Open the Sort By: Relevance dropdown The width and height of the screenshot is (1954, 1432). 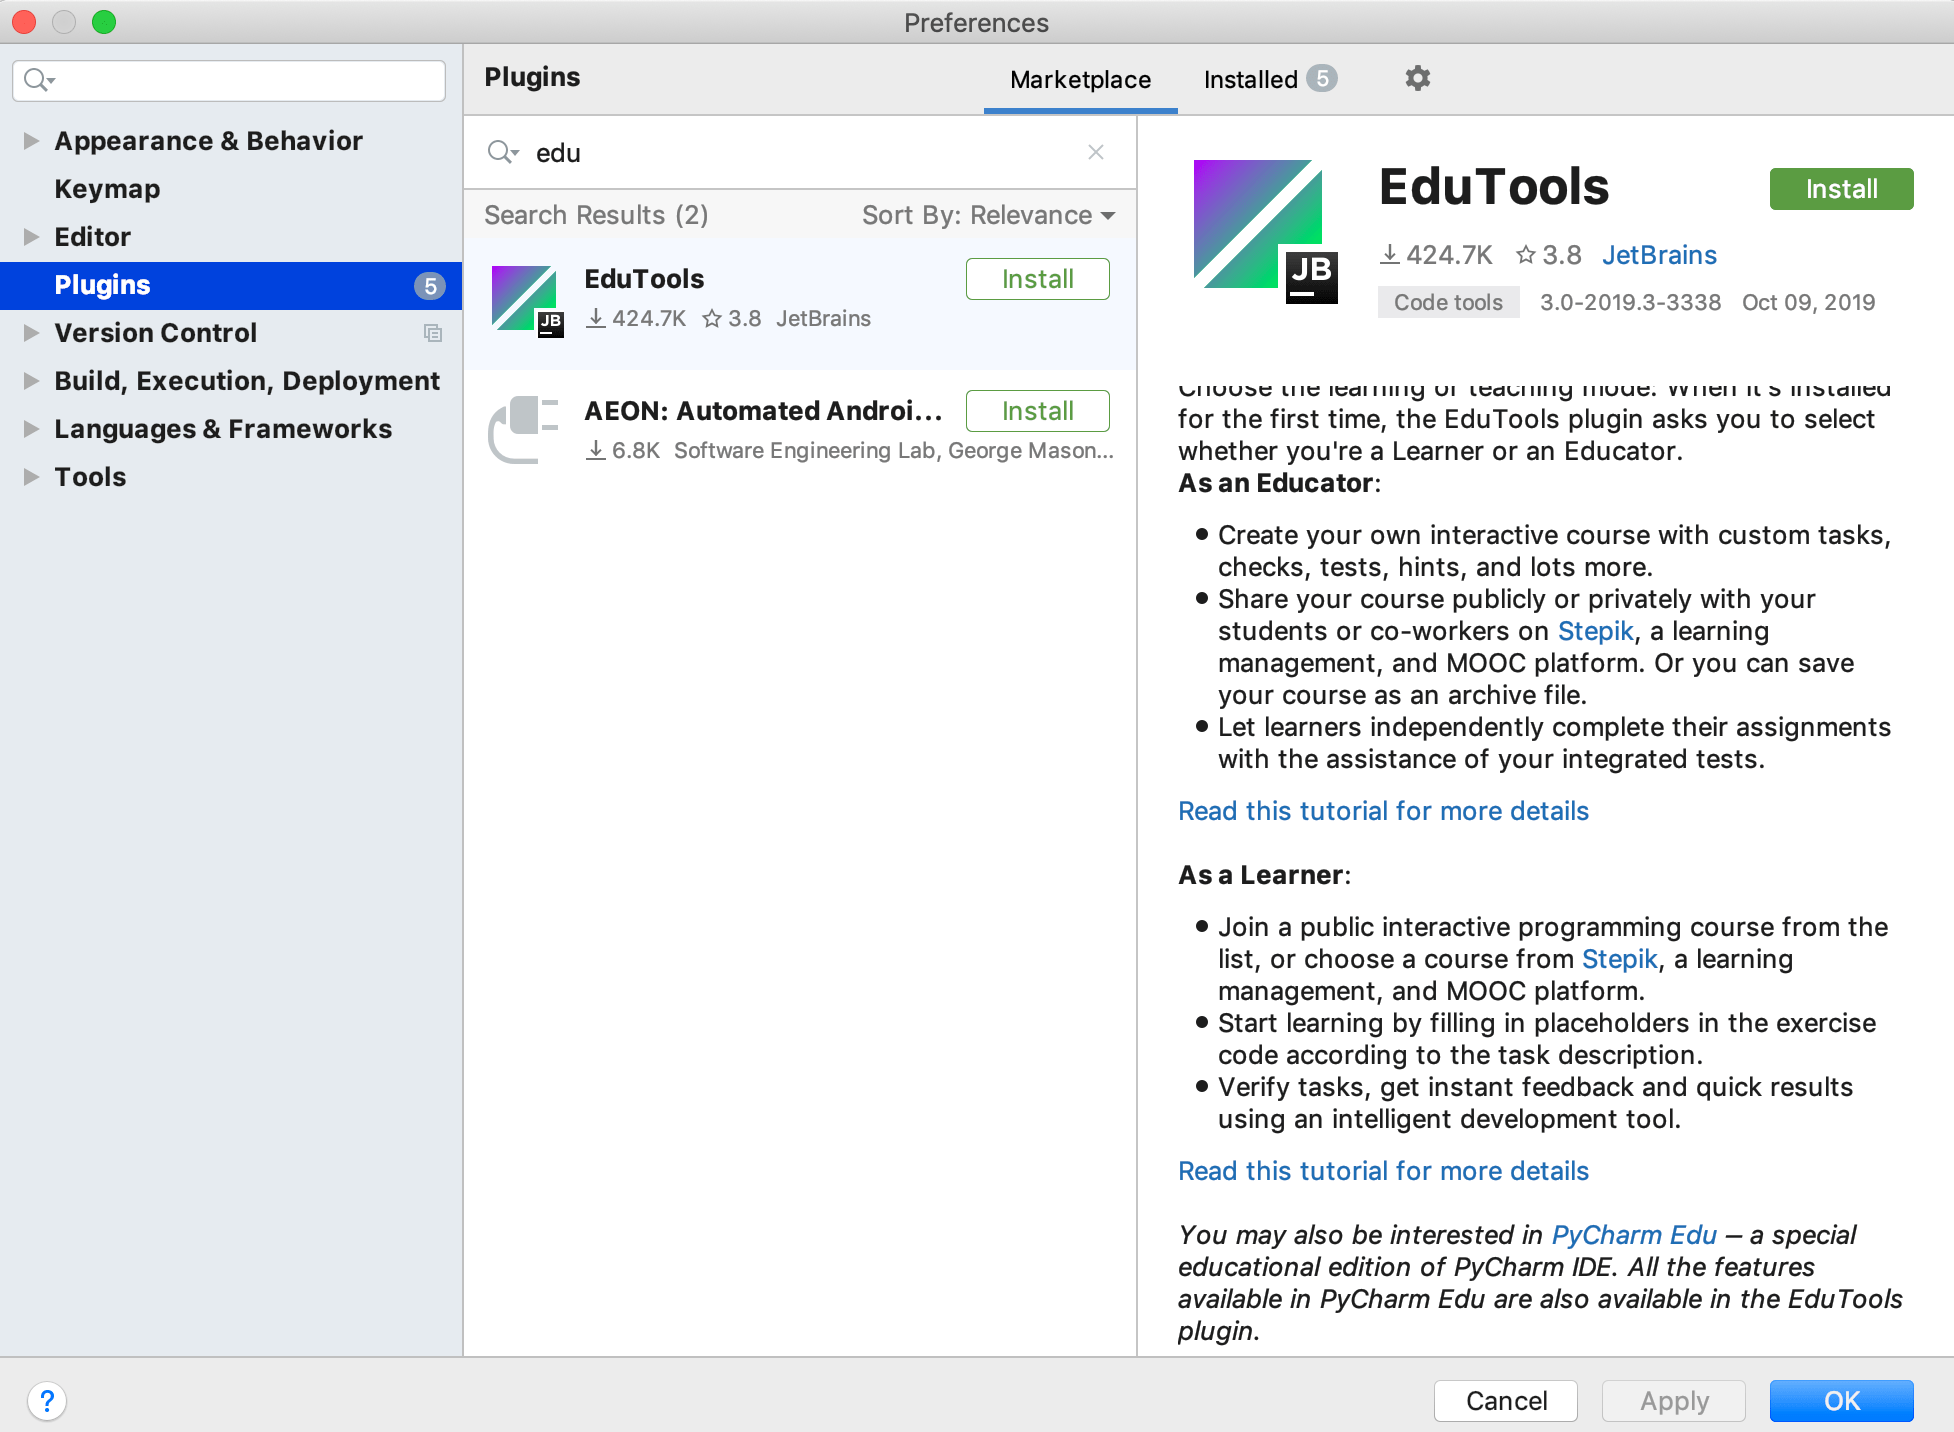point(988,215)
